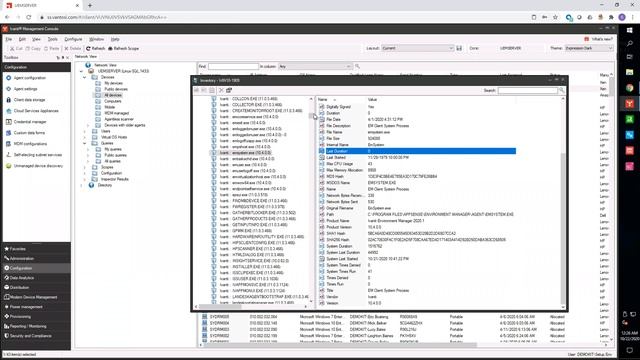Open Cloud Services Appliances tool
The image size is (640, 360).
click(32, 111)
